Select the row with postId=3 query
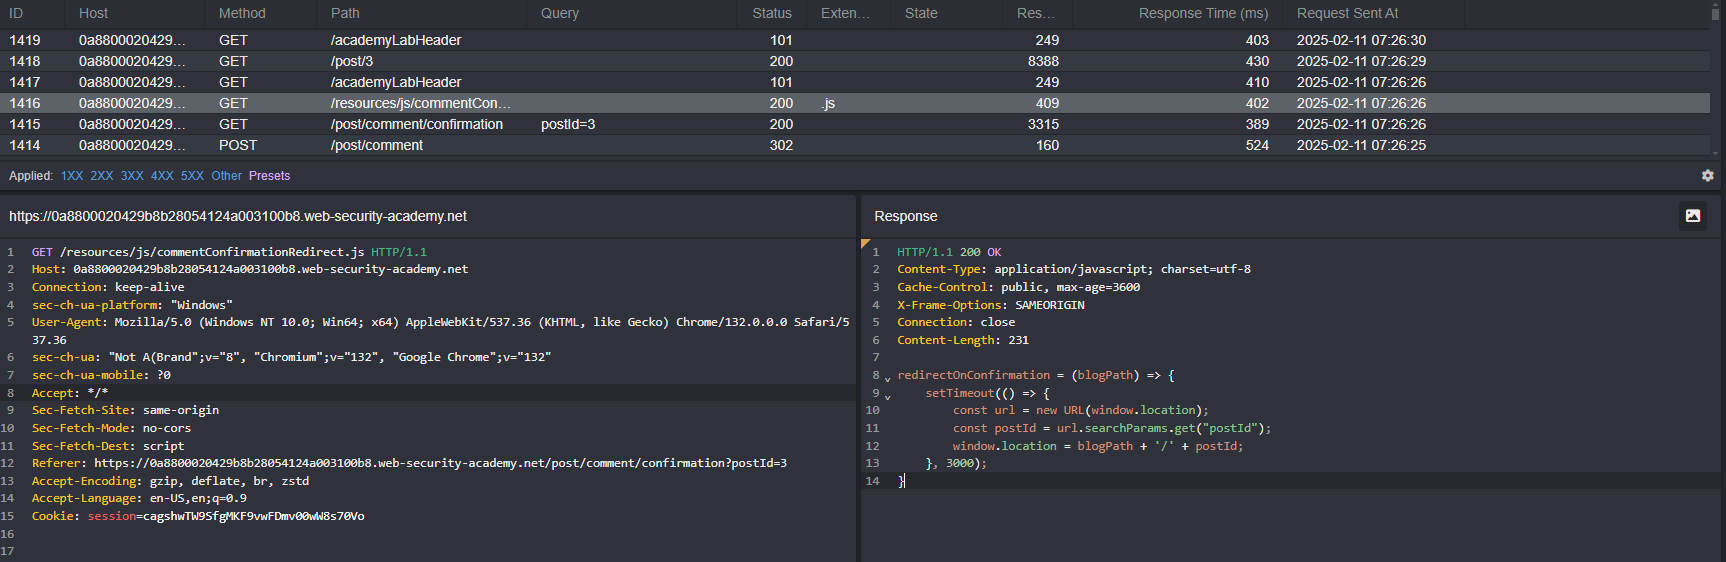Viewport: 1726px width, 562px height. coord(567,124)
